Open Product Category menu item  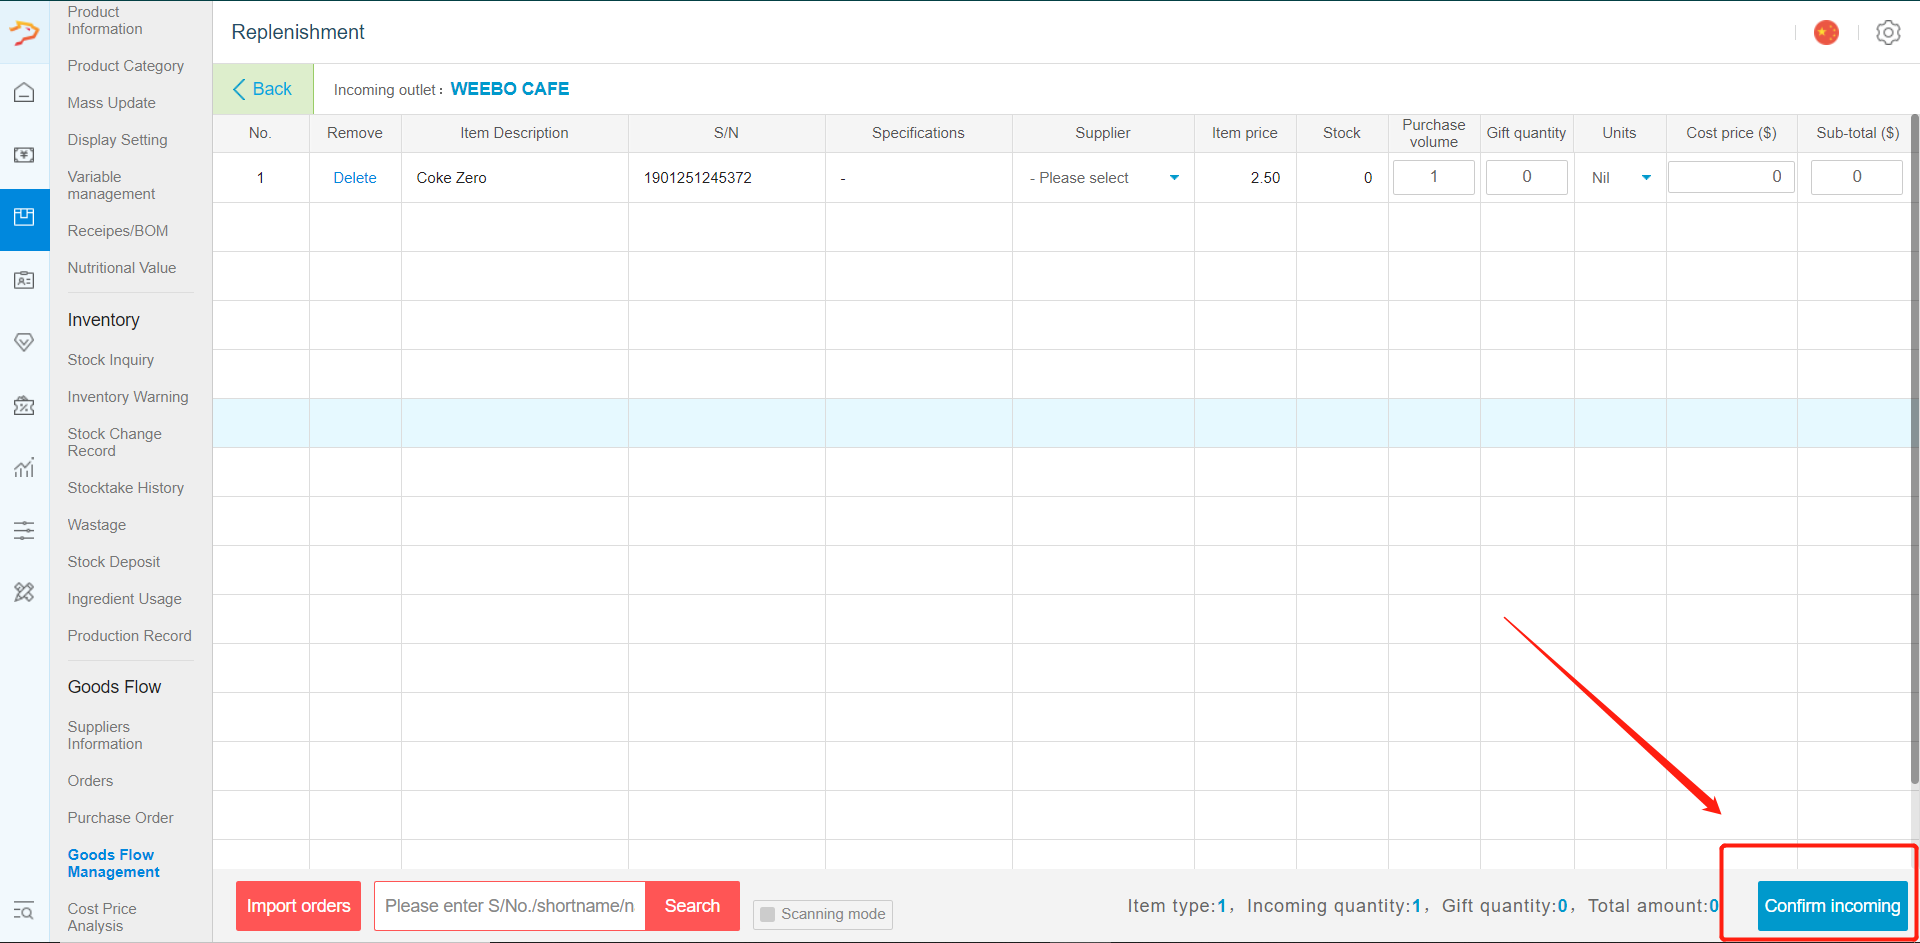[x=126, y=66]
